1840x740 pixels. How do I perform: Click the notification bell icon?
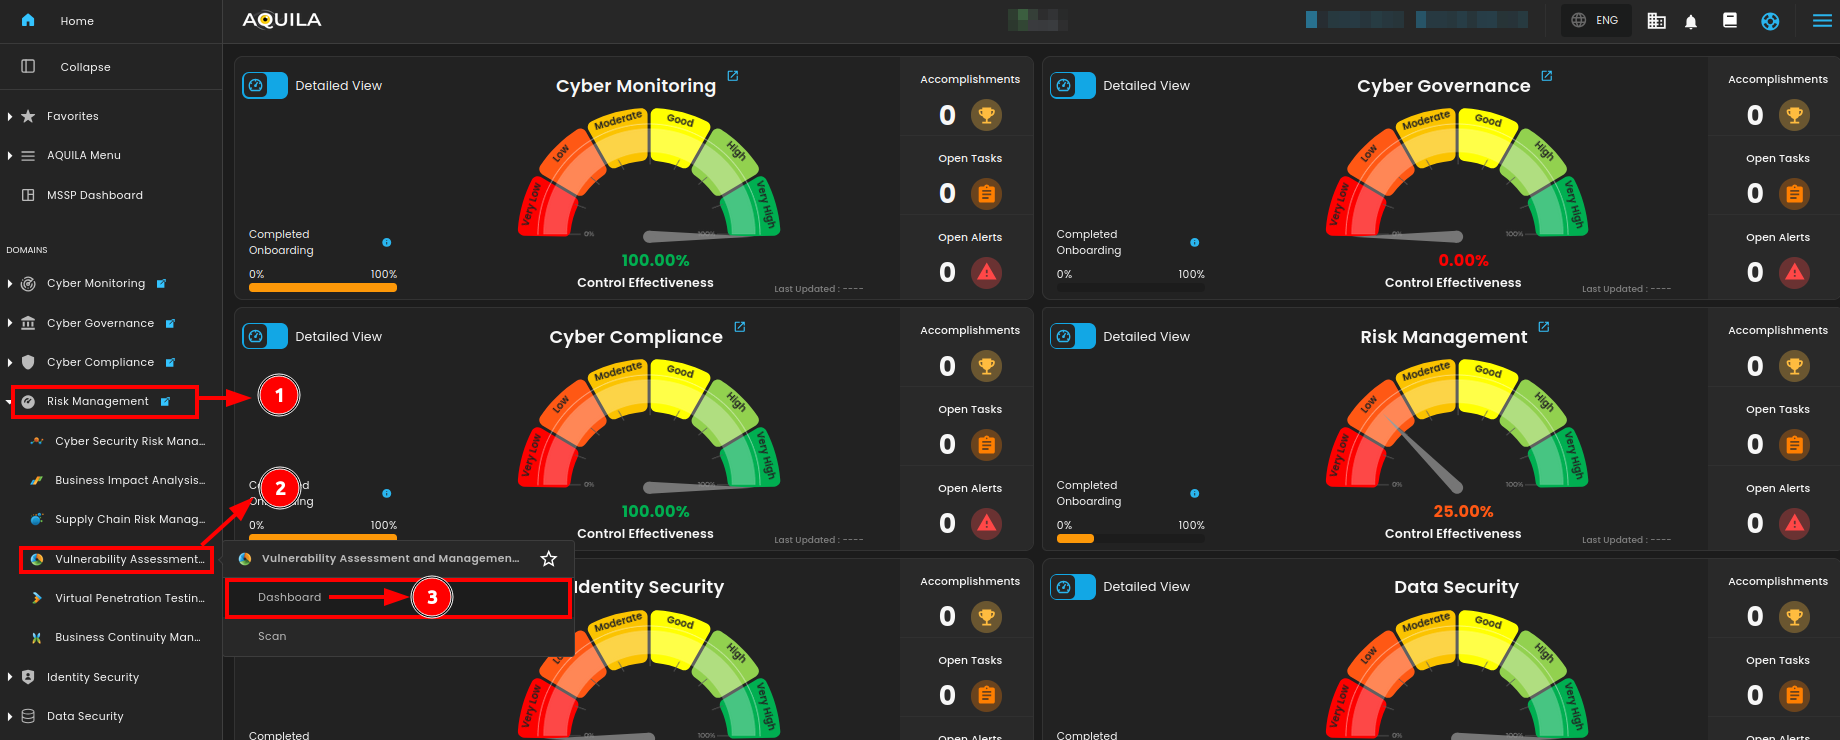[1691, 21]
